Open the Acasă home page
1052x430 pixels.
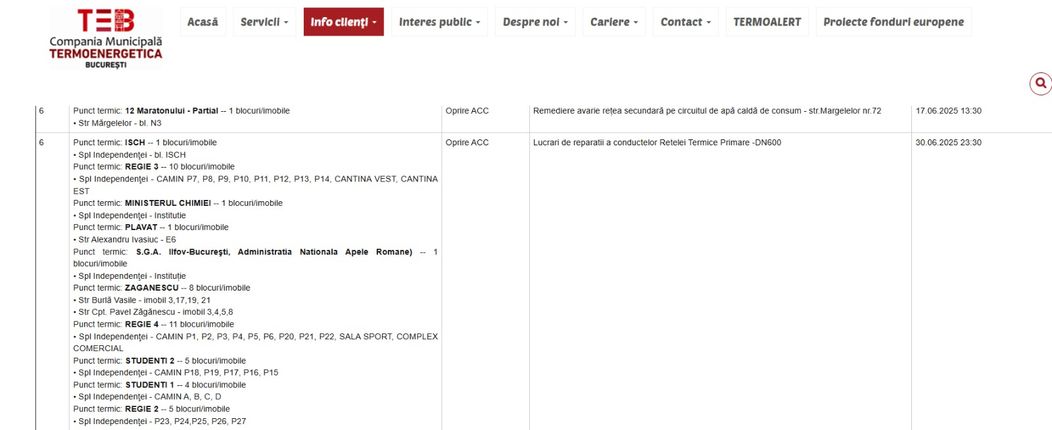coord(203,21)
